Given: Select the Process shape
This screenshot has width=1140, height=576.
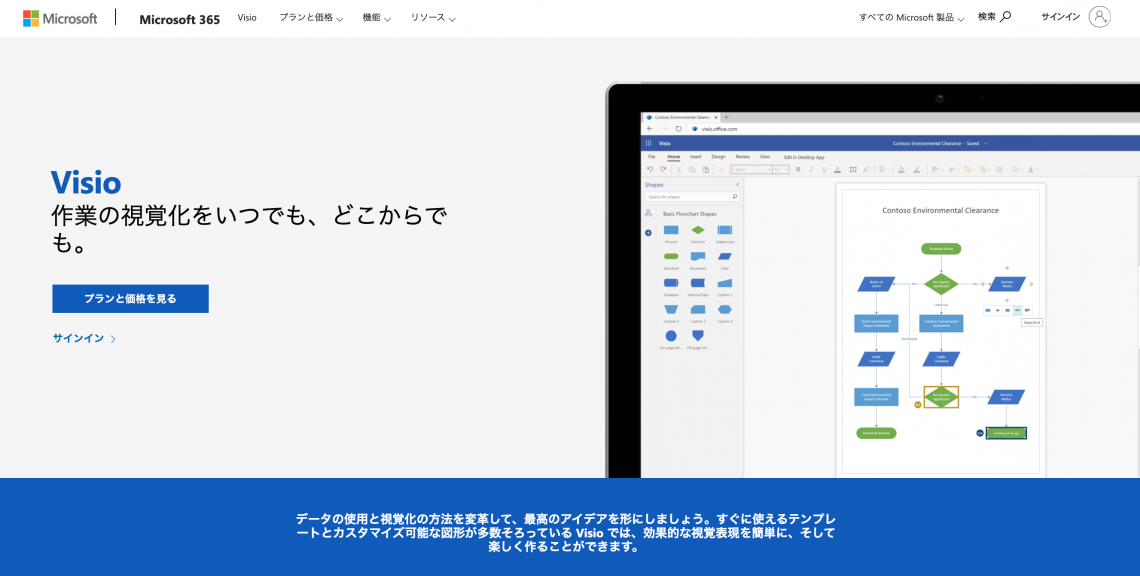Looking at the screenshot, I should pos(671,230).
